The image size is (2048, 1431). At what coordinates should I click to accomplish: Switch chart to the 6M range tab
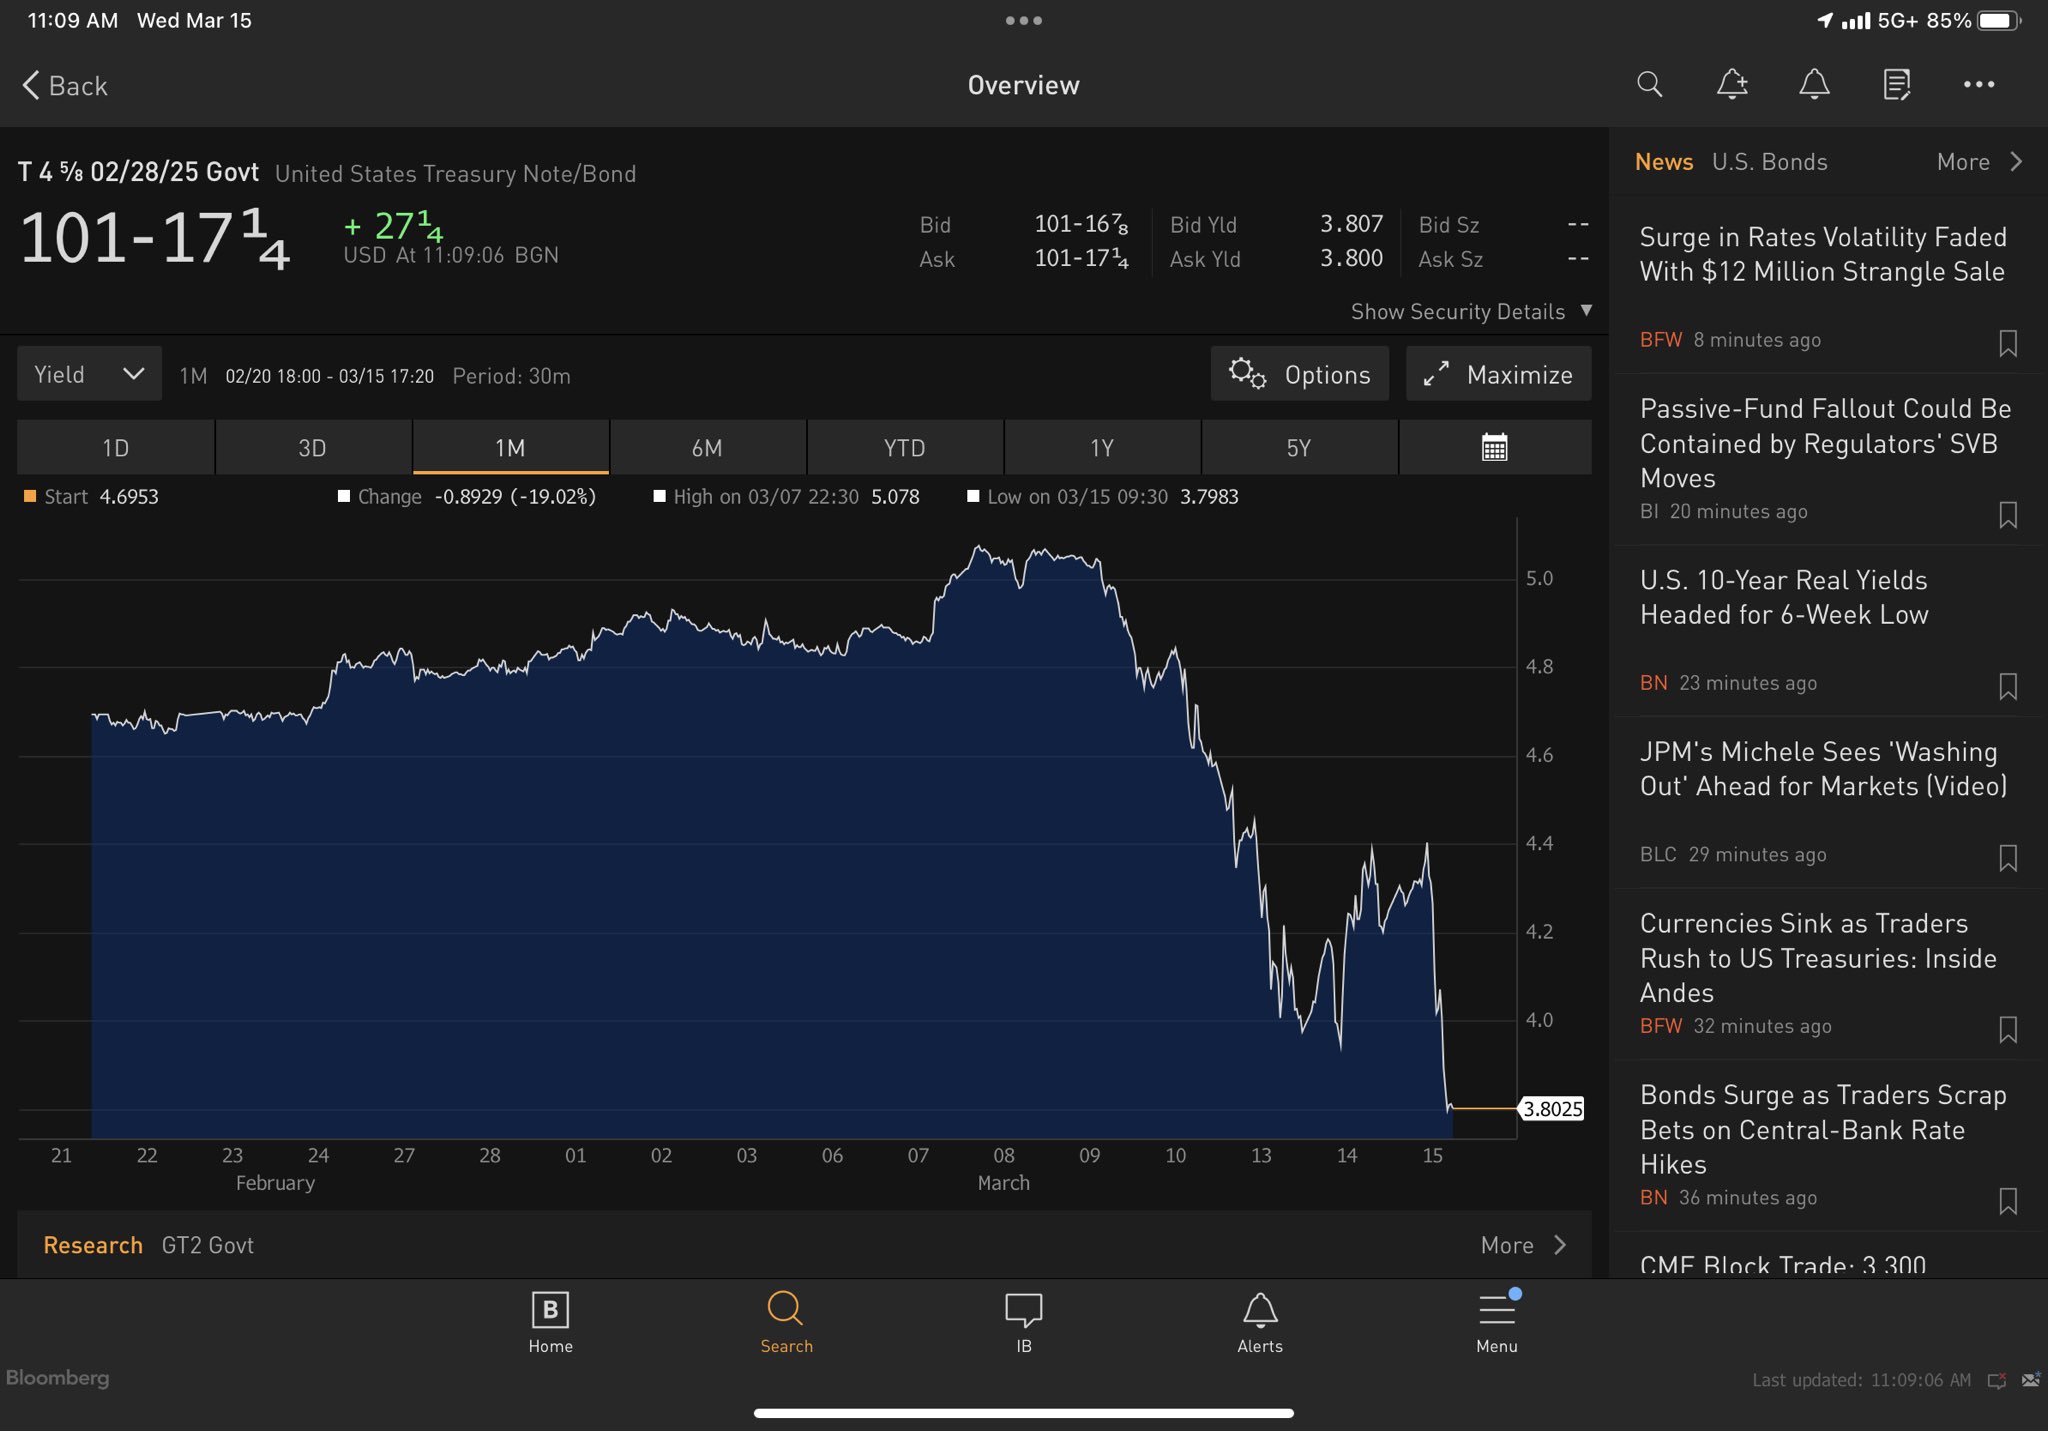[707, 448]
